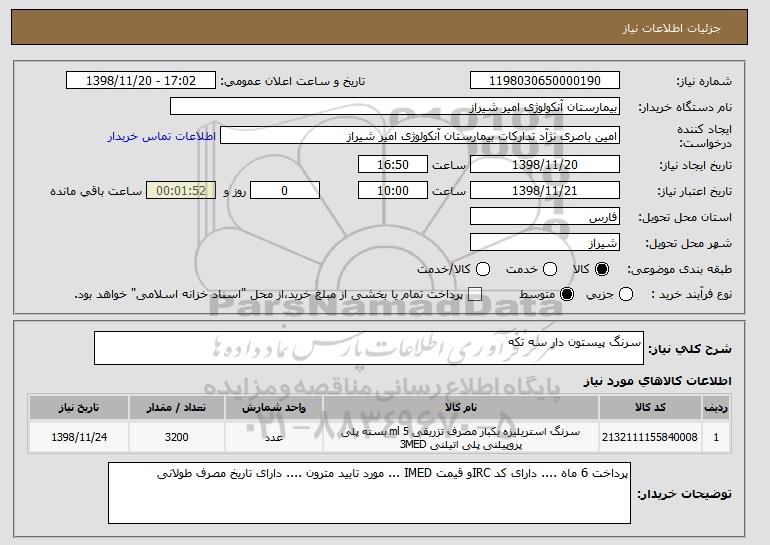Click the تاریخ نیاز column header
The width and height of the screenshot is (770, 545).
pos(79,408)
